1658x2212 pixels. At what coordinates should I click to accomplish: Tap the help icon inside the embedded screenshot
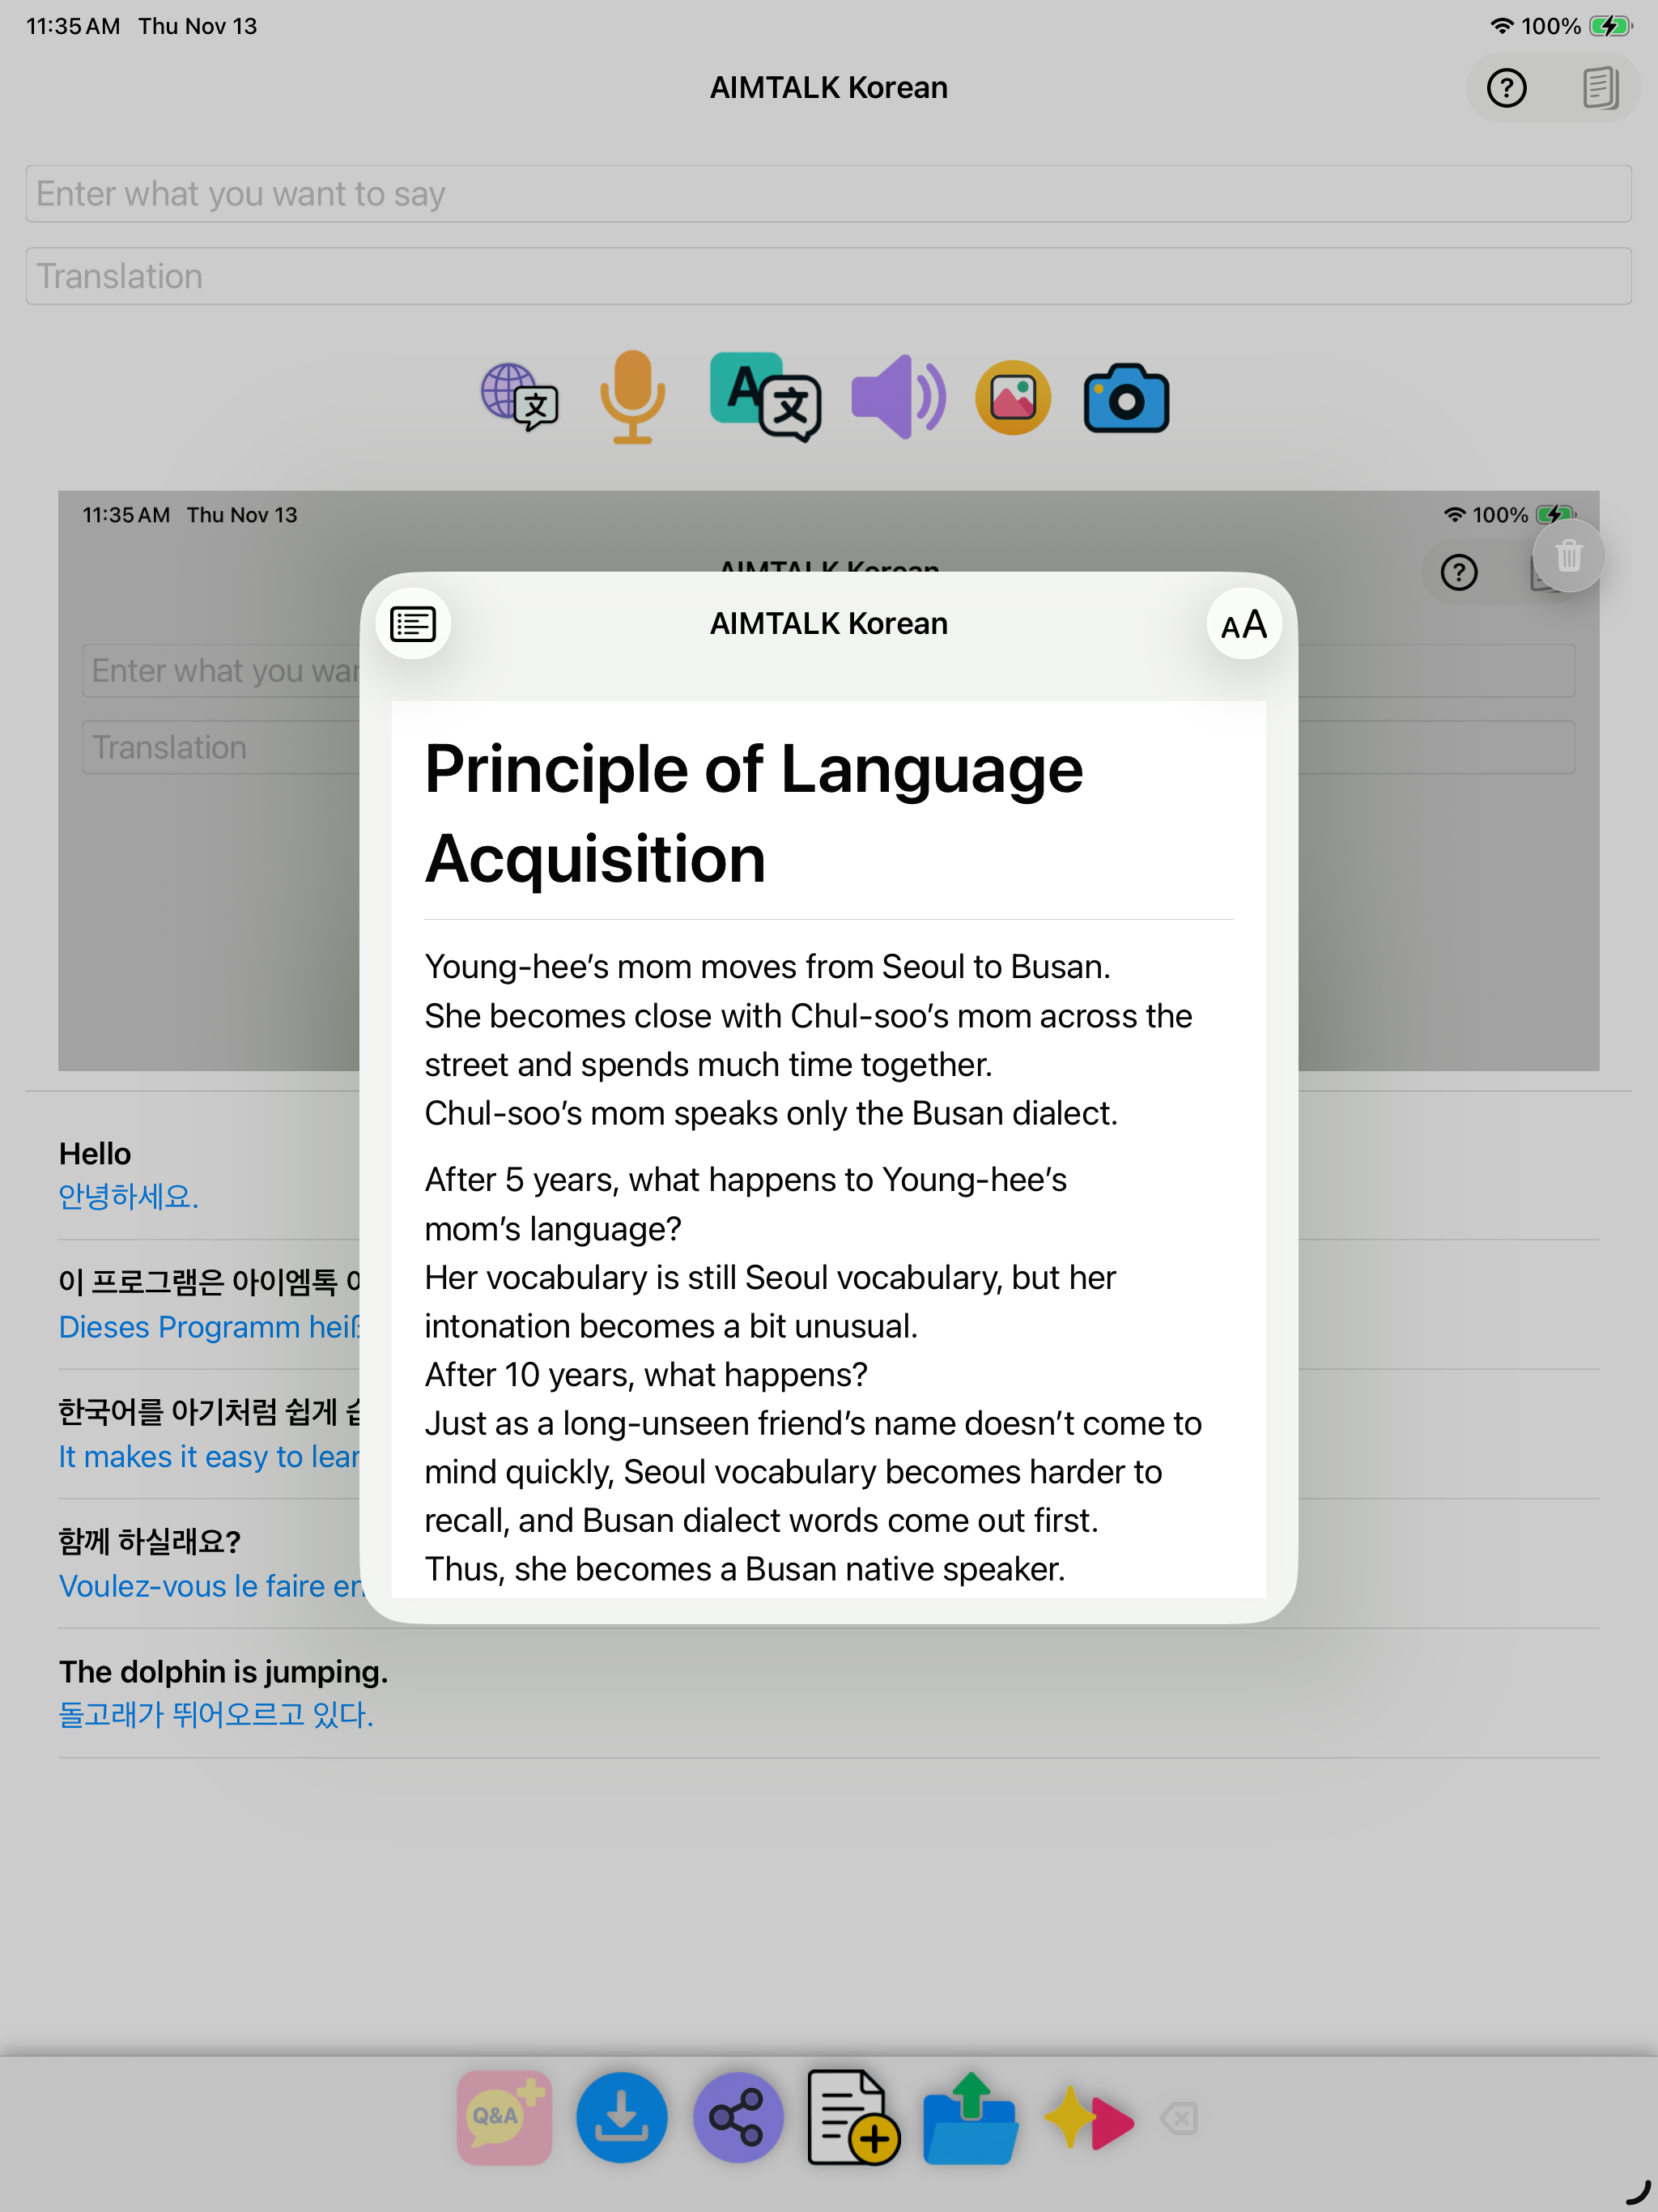[1459, 572]
